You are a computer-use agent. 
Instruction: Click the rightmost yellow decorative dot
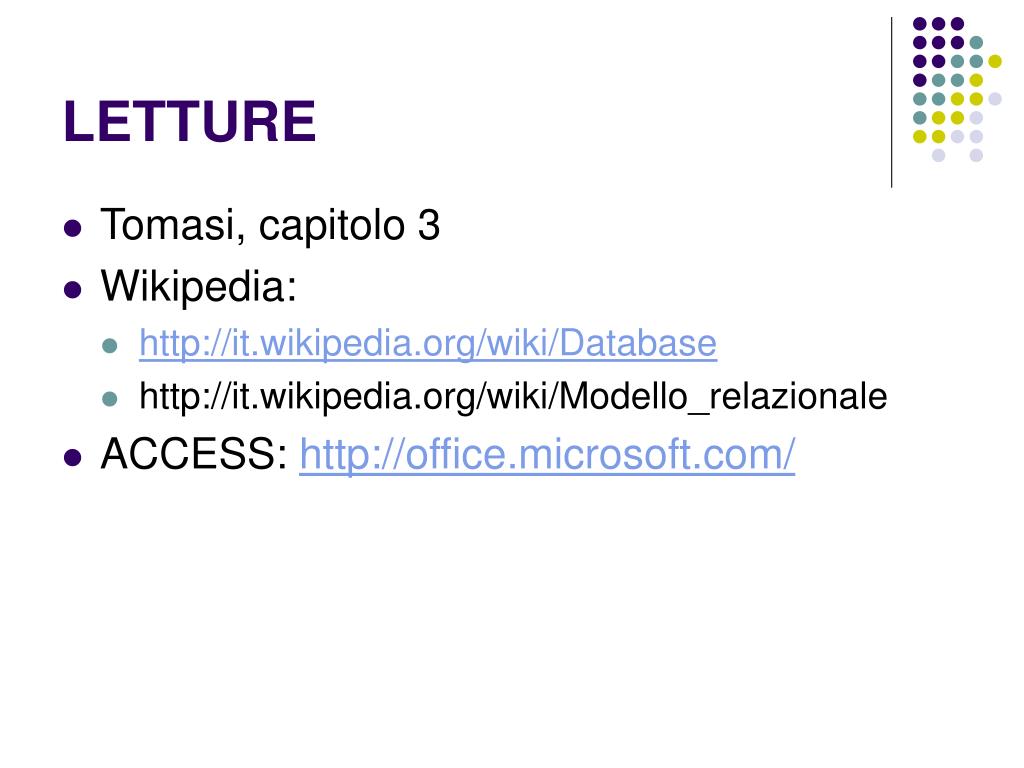pos(995,61)
